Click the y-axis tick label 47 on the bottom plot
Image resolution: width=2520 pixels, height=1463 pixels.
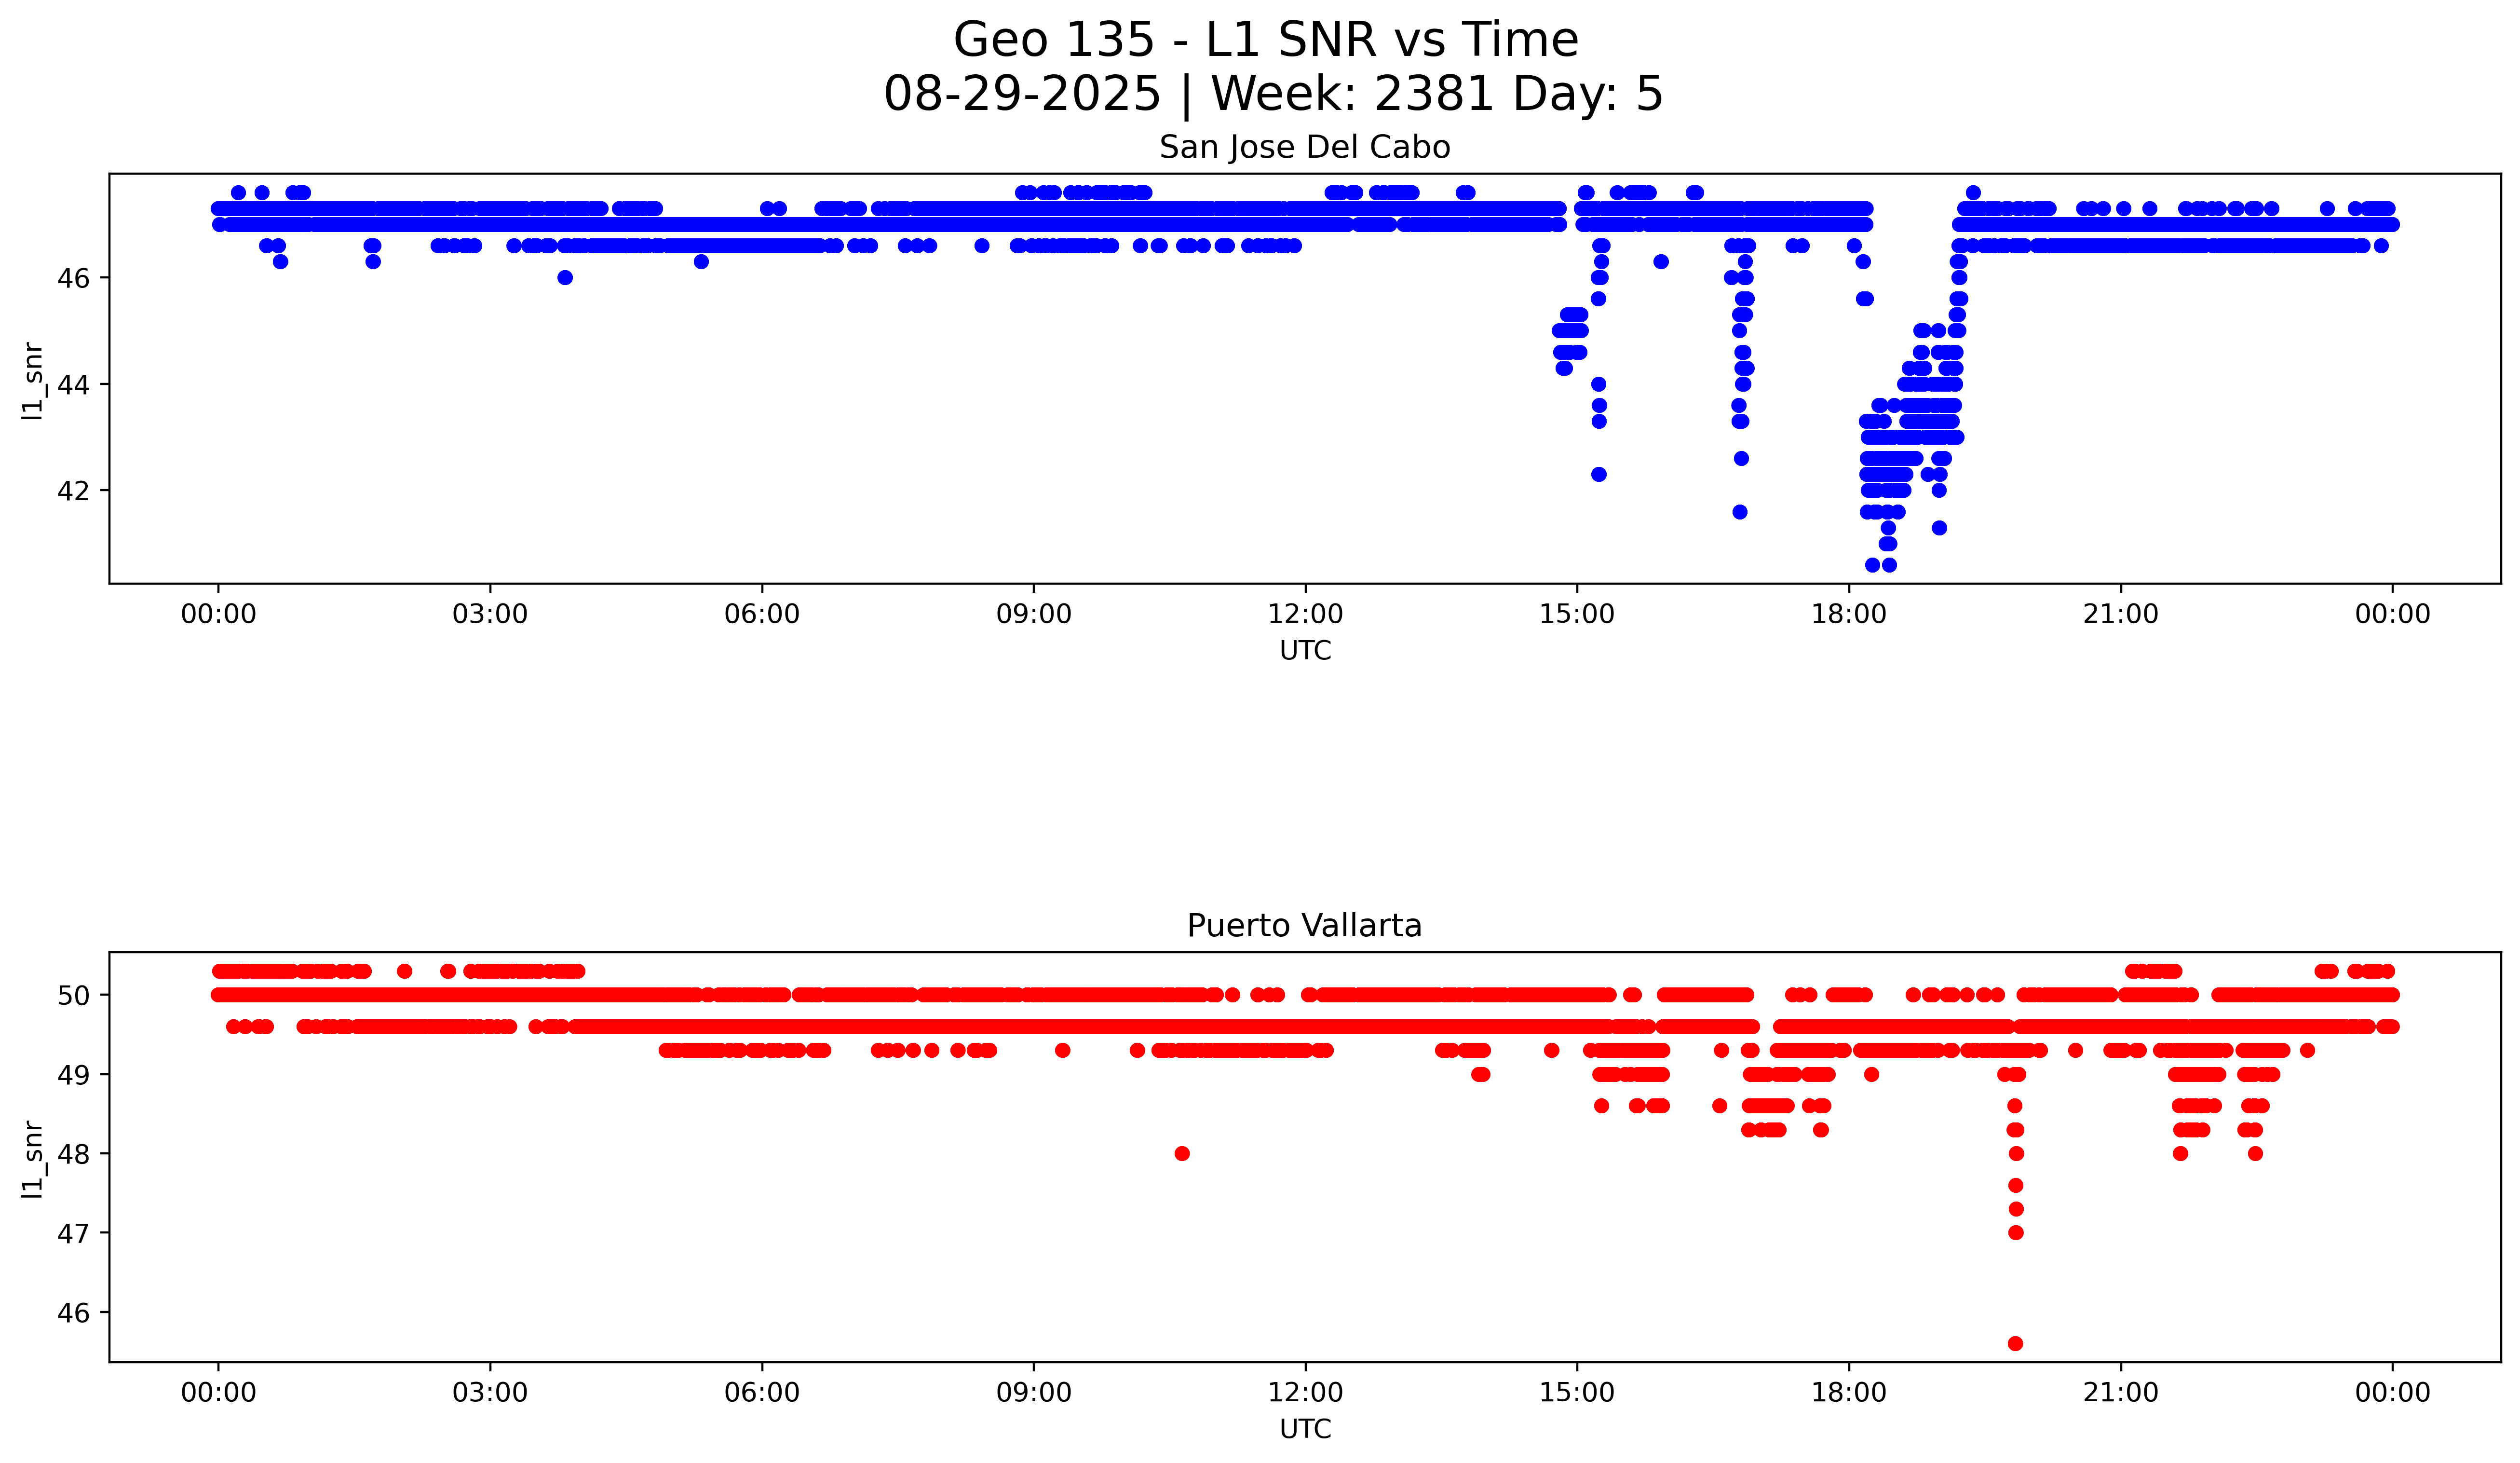73,1233
